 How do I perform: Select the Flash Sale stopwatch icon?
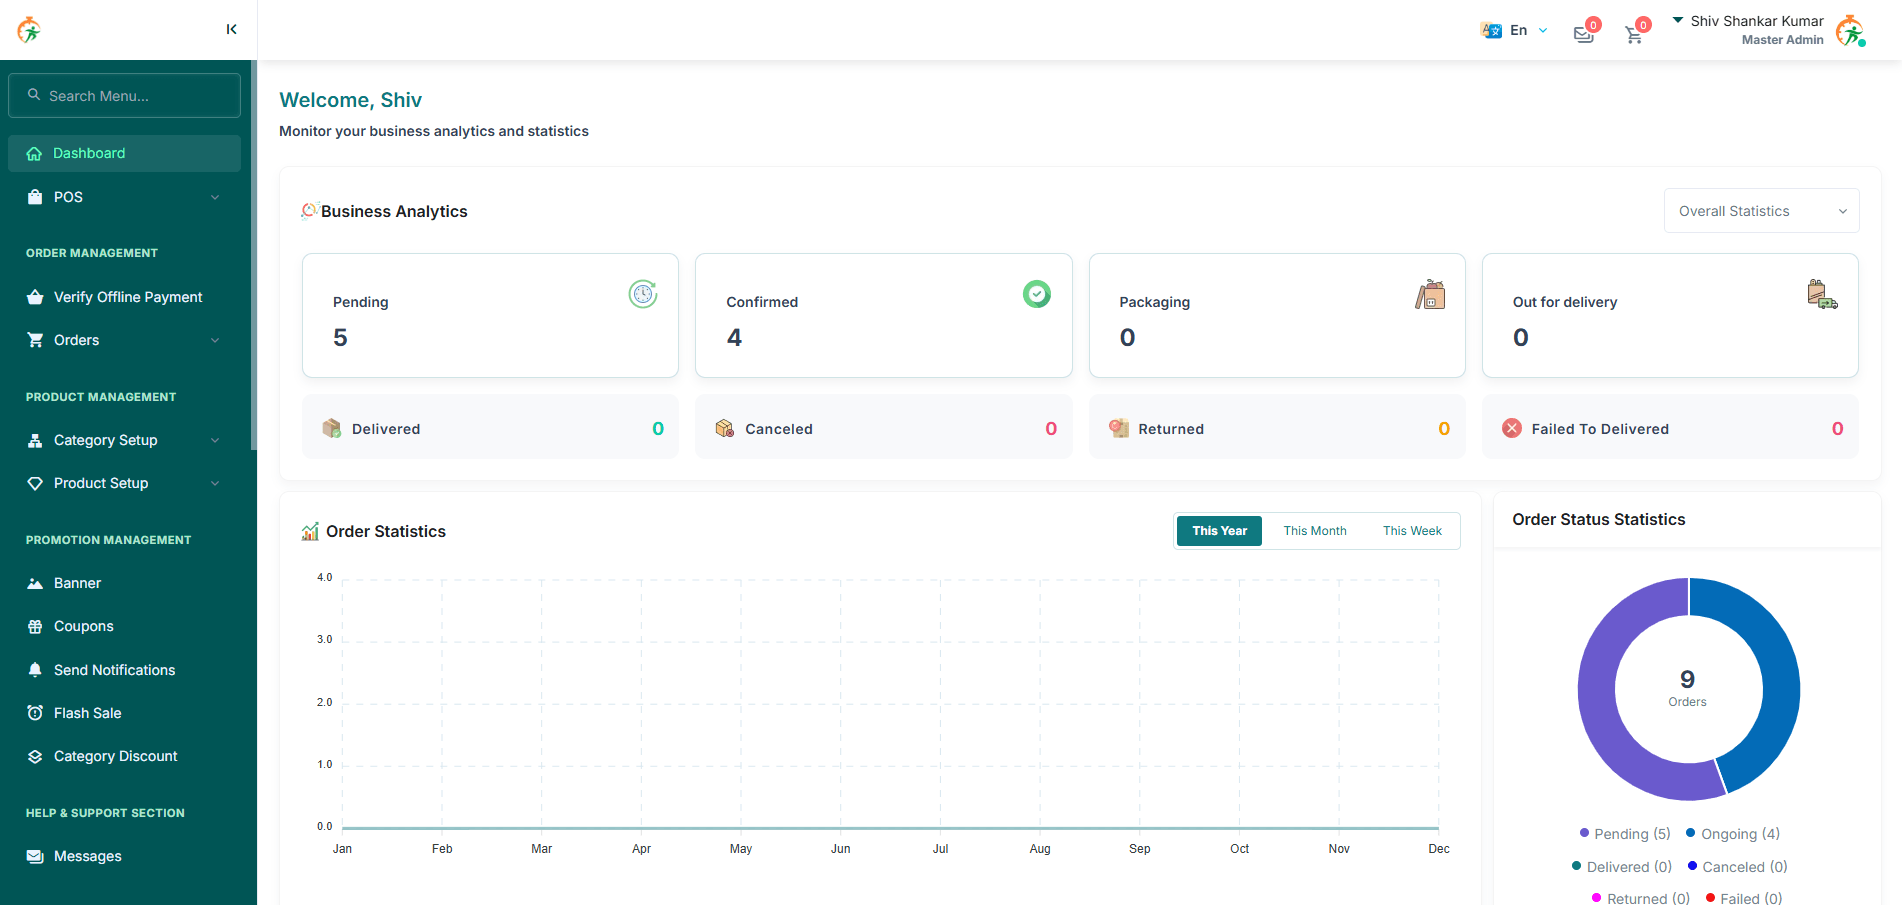tap(35, 712)
